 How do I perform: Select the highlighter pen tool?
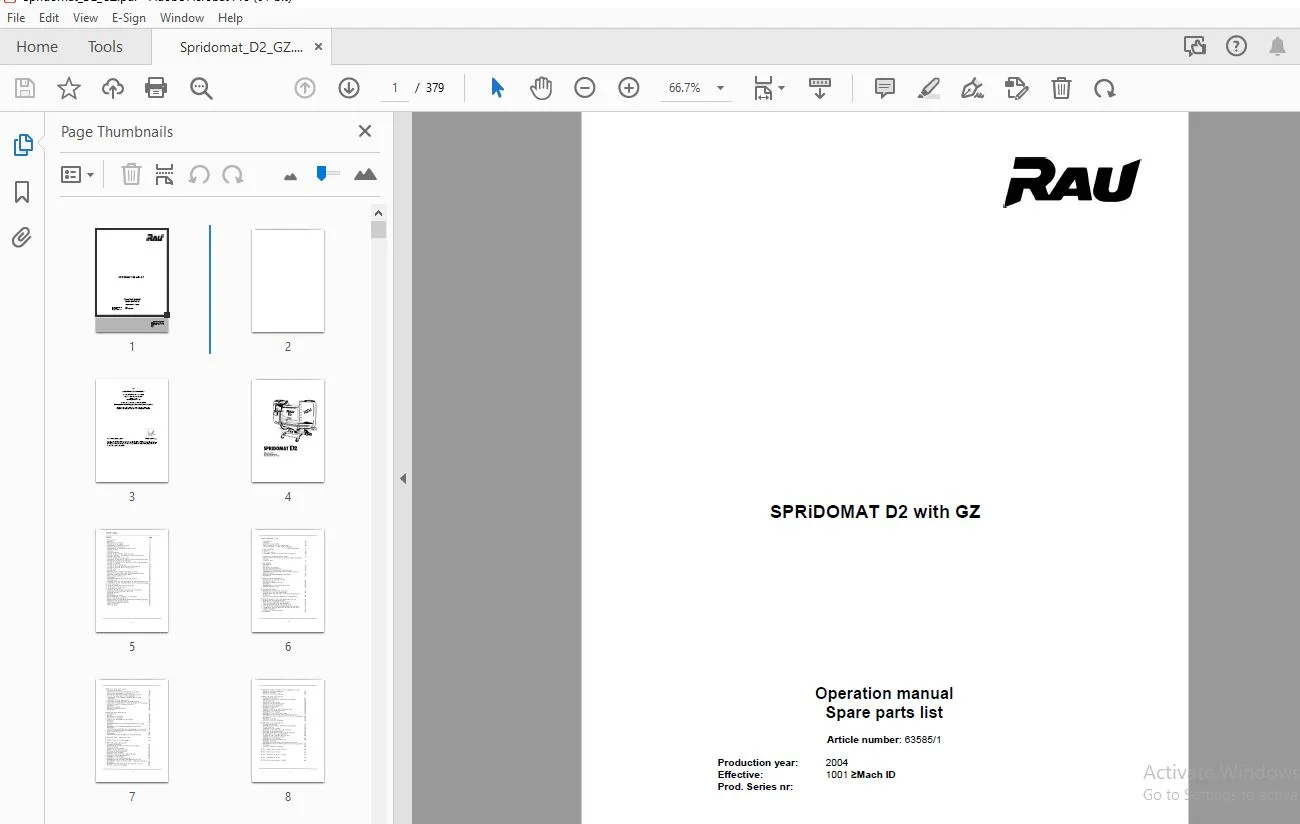pos(929,88)
